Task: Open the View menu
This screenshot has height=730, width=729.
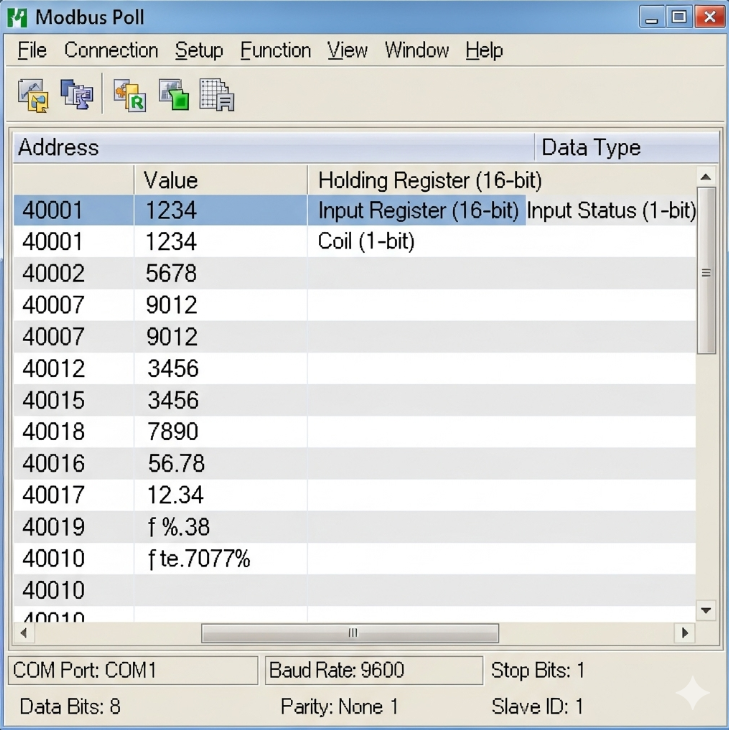Action: (347, 50)
